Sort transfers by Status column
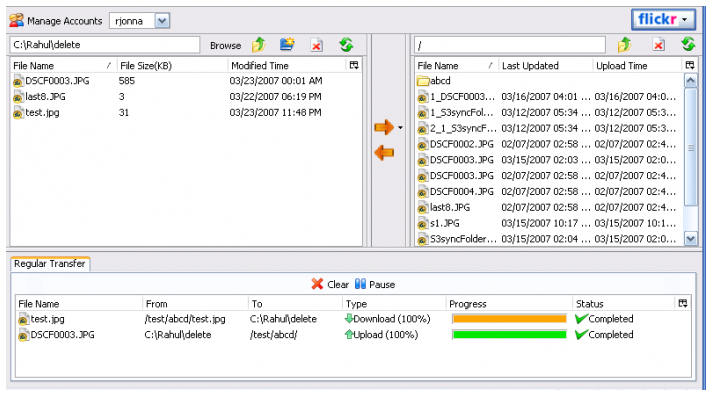The width and height of the screenshot is (710, 396). tap(624, 304)
